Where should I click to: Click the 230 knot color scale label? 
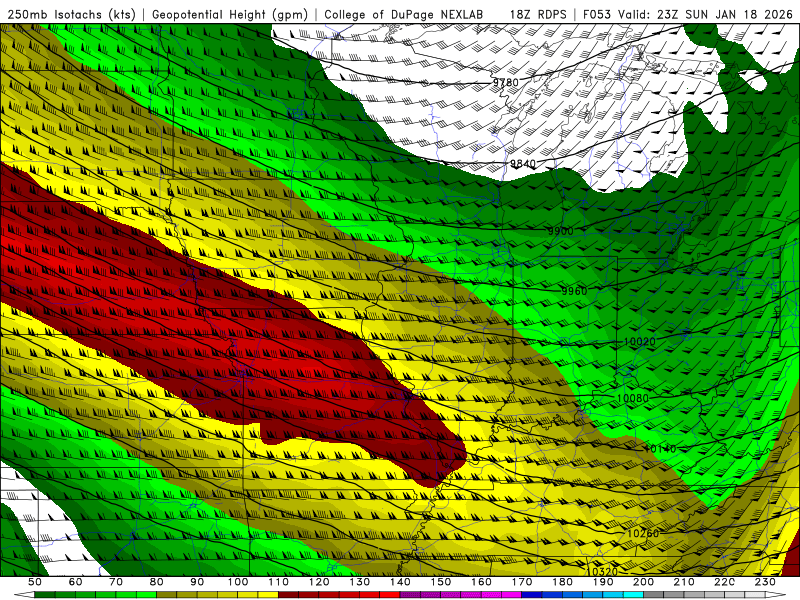pos(765,582)
